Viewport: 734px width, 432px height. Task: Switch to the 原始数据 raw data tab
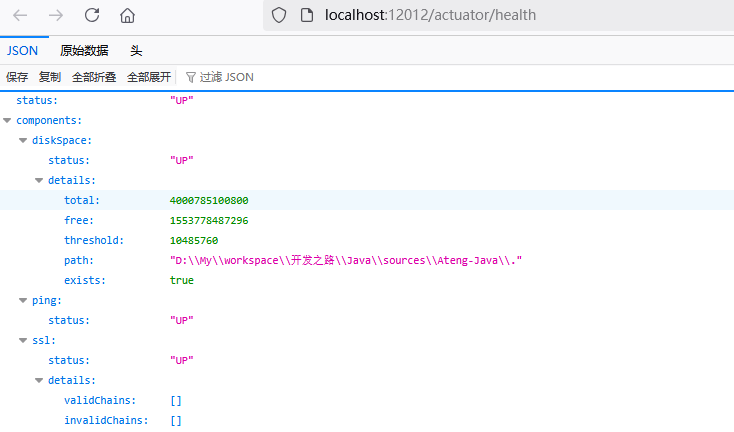pyautogui.click(x=84, y=50)
